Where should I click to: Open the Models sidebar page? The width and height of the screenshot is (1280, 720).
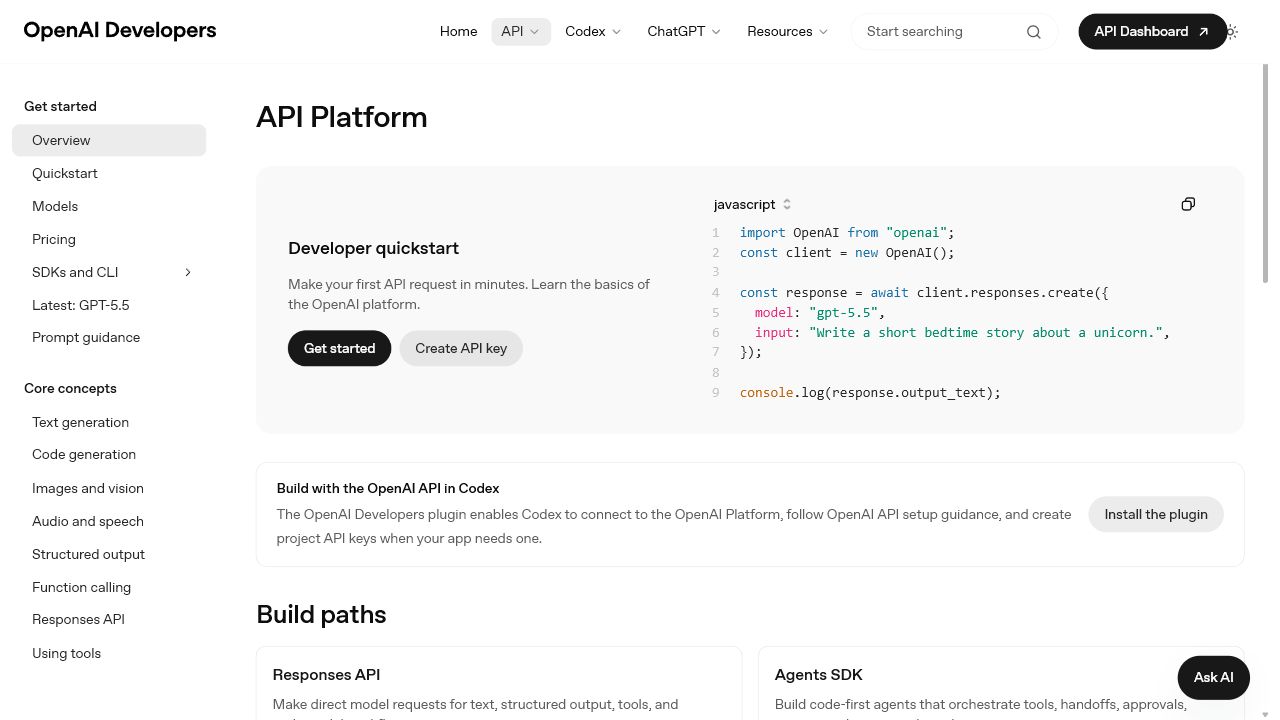[x=109, y=206]
